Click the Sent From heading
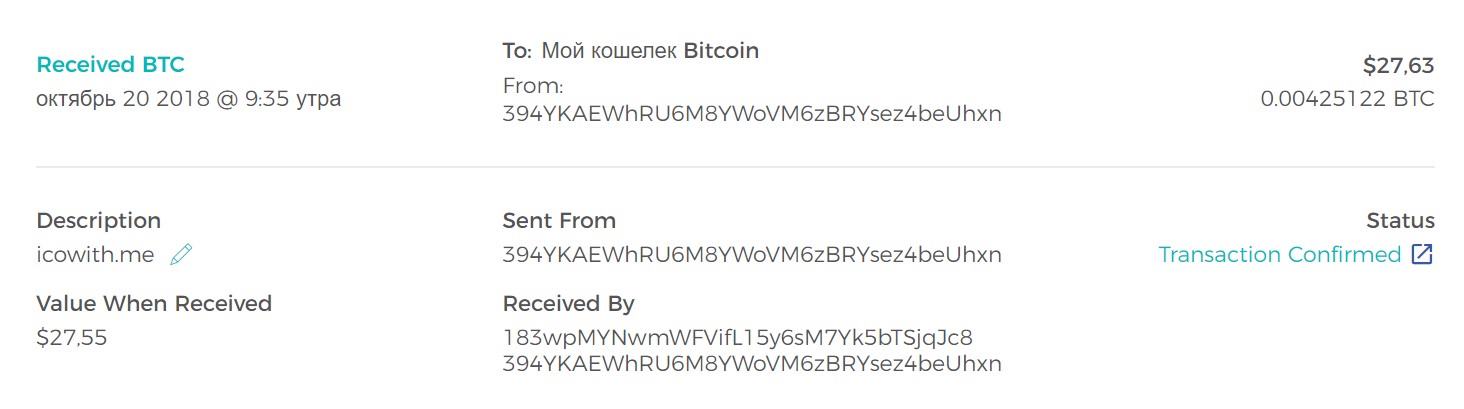Image resolution: width=1464 pixels, height=409 pixels. point(559,220)
